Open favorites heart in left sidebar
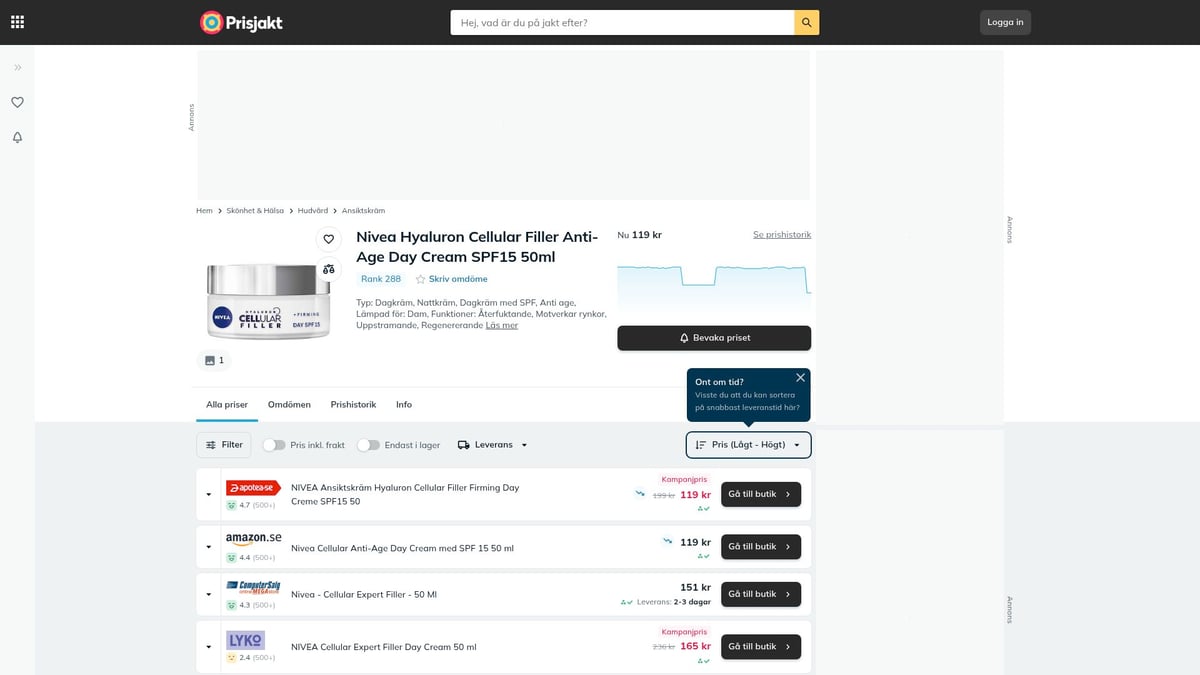This screenshot has width=1200, height=675. pos(18,102)
